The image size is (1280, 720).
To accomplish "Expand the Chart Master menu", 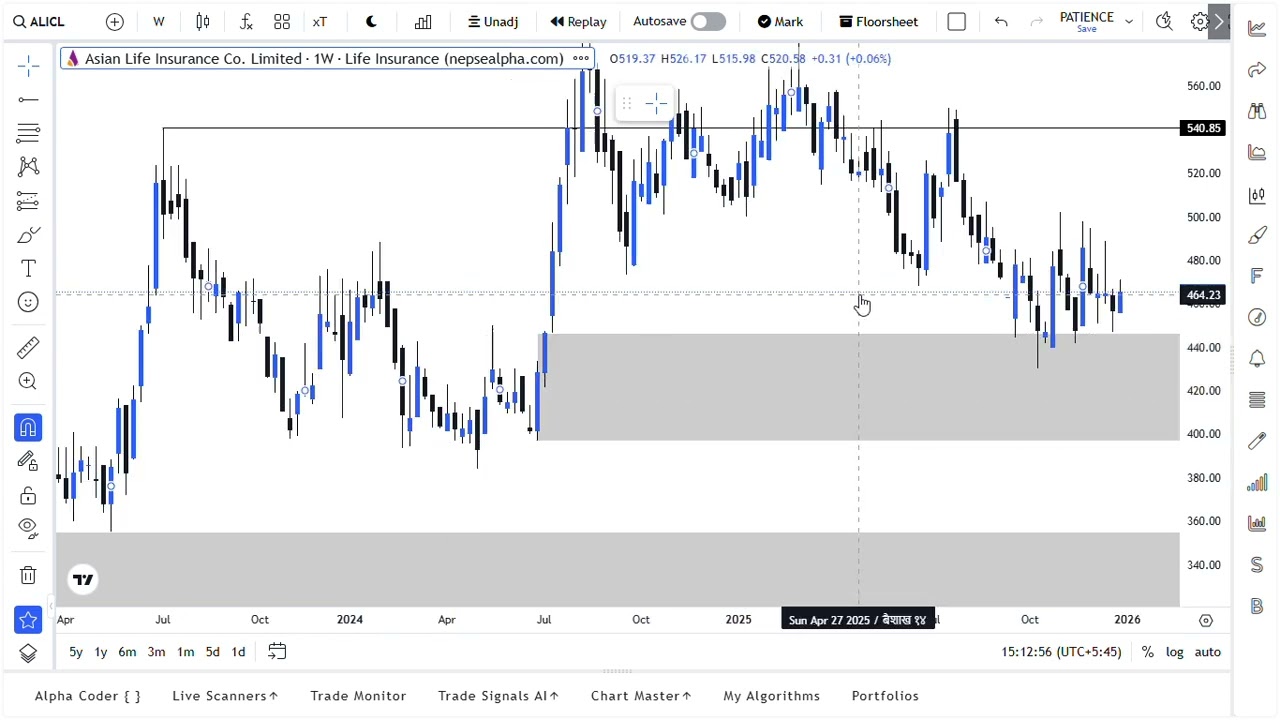I will pos(641,696).
